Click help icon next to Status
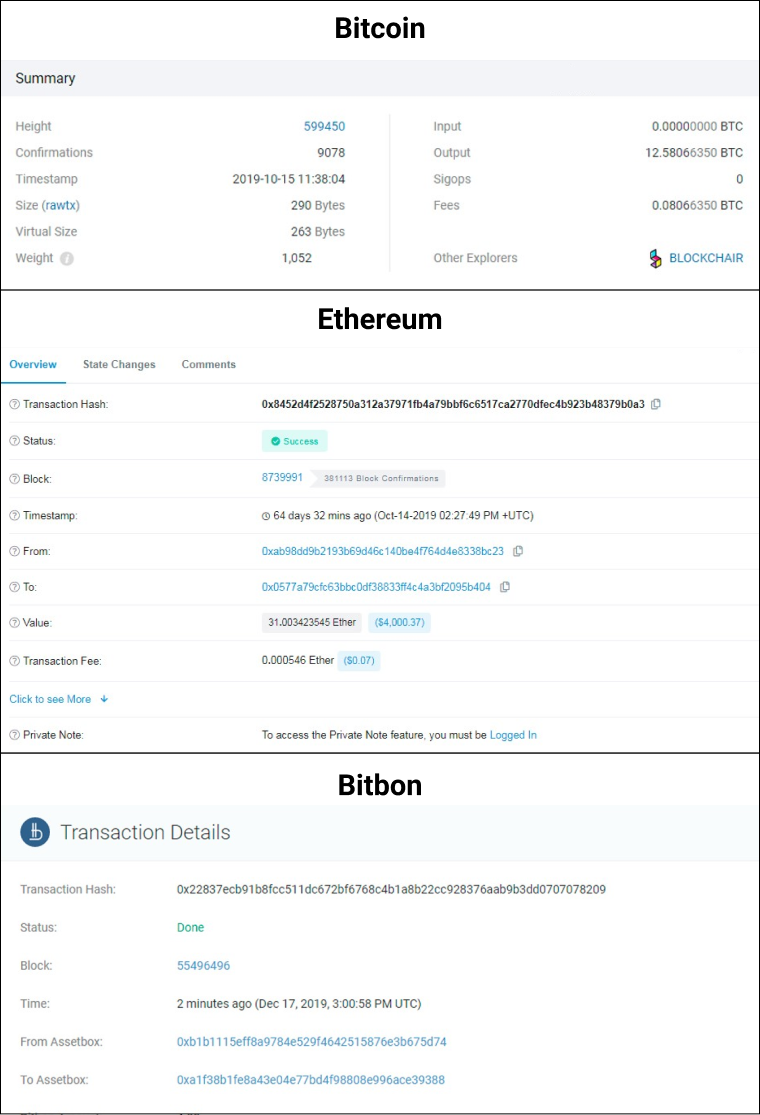Image resolution: width=760 pixels, height=1115 pixels. (x=14, y=441)
